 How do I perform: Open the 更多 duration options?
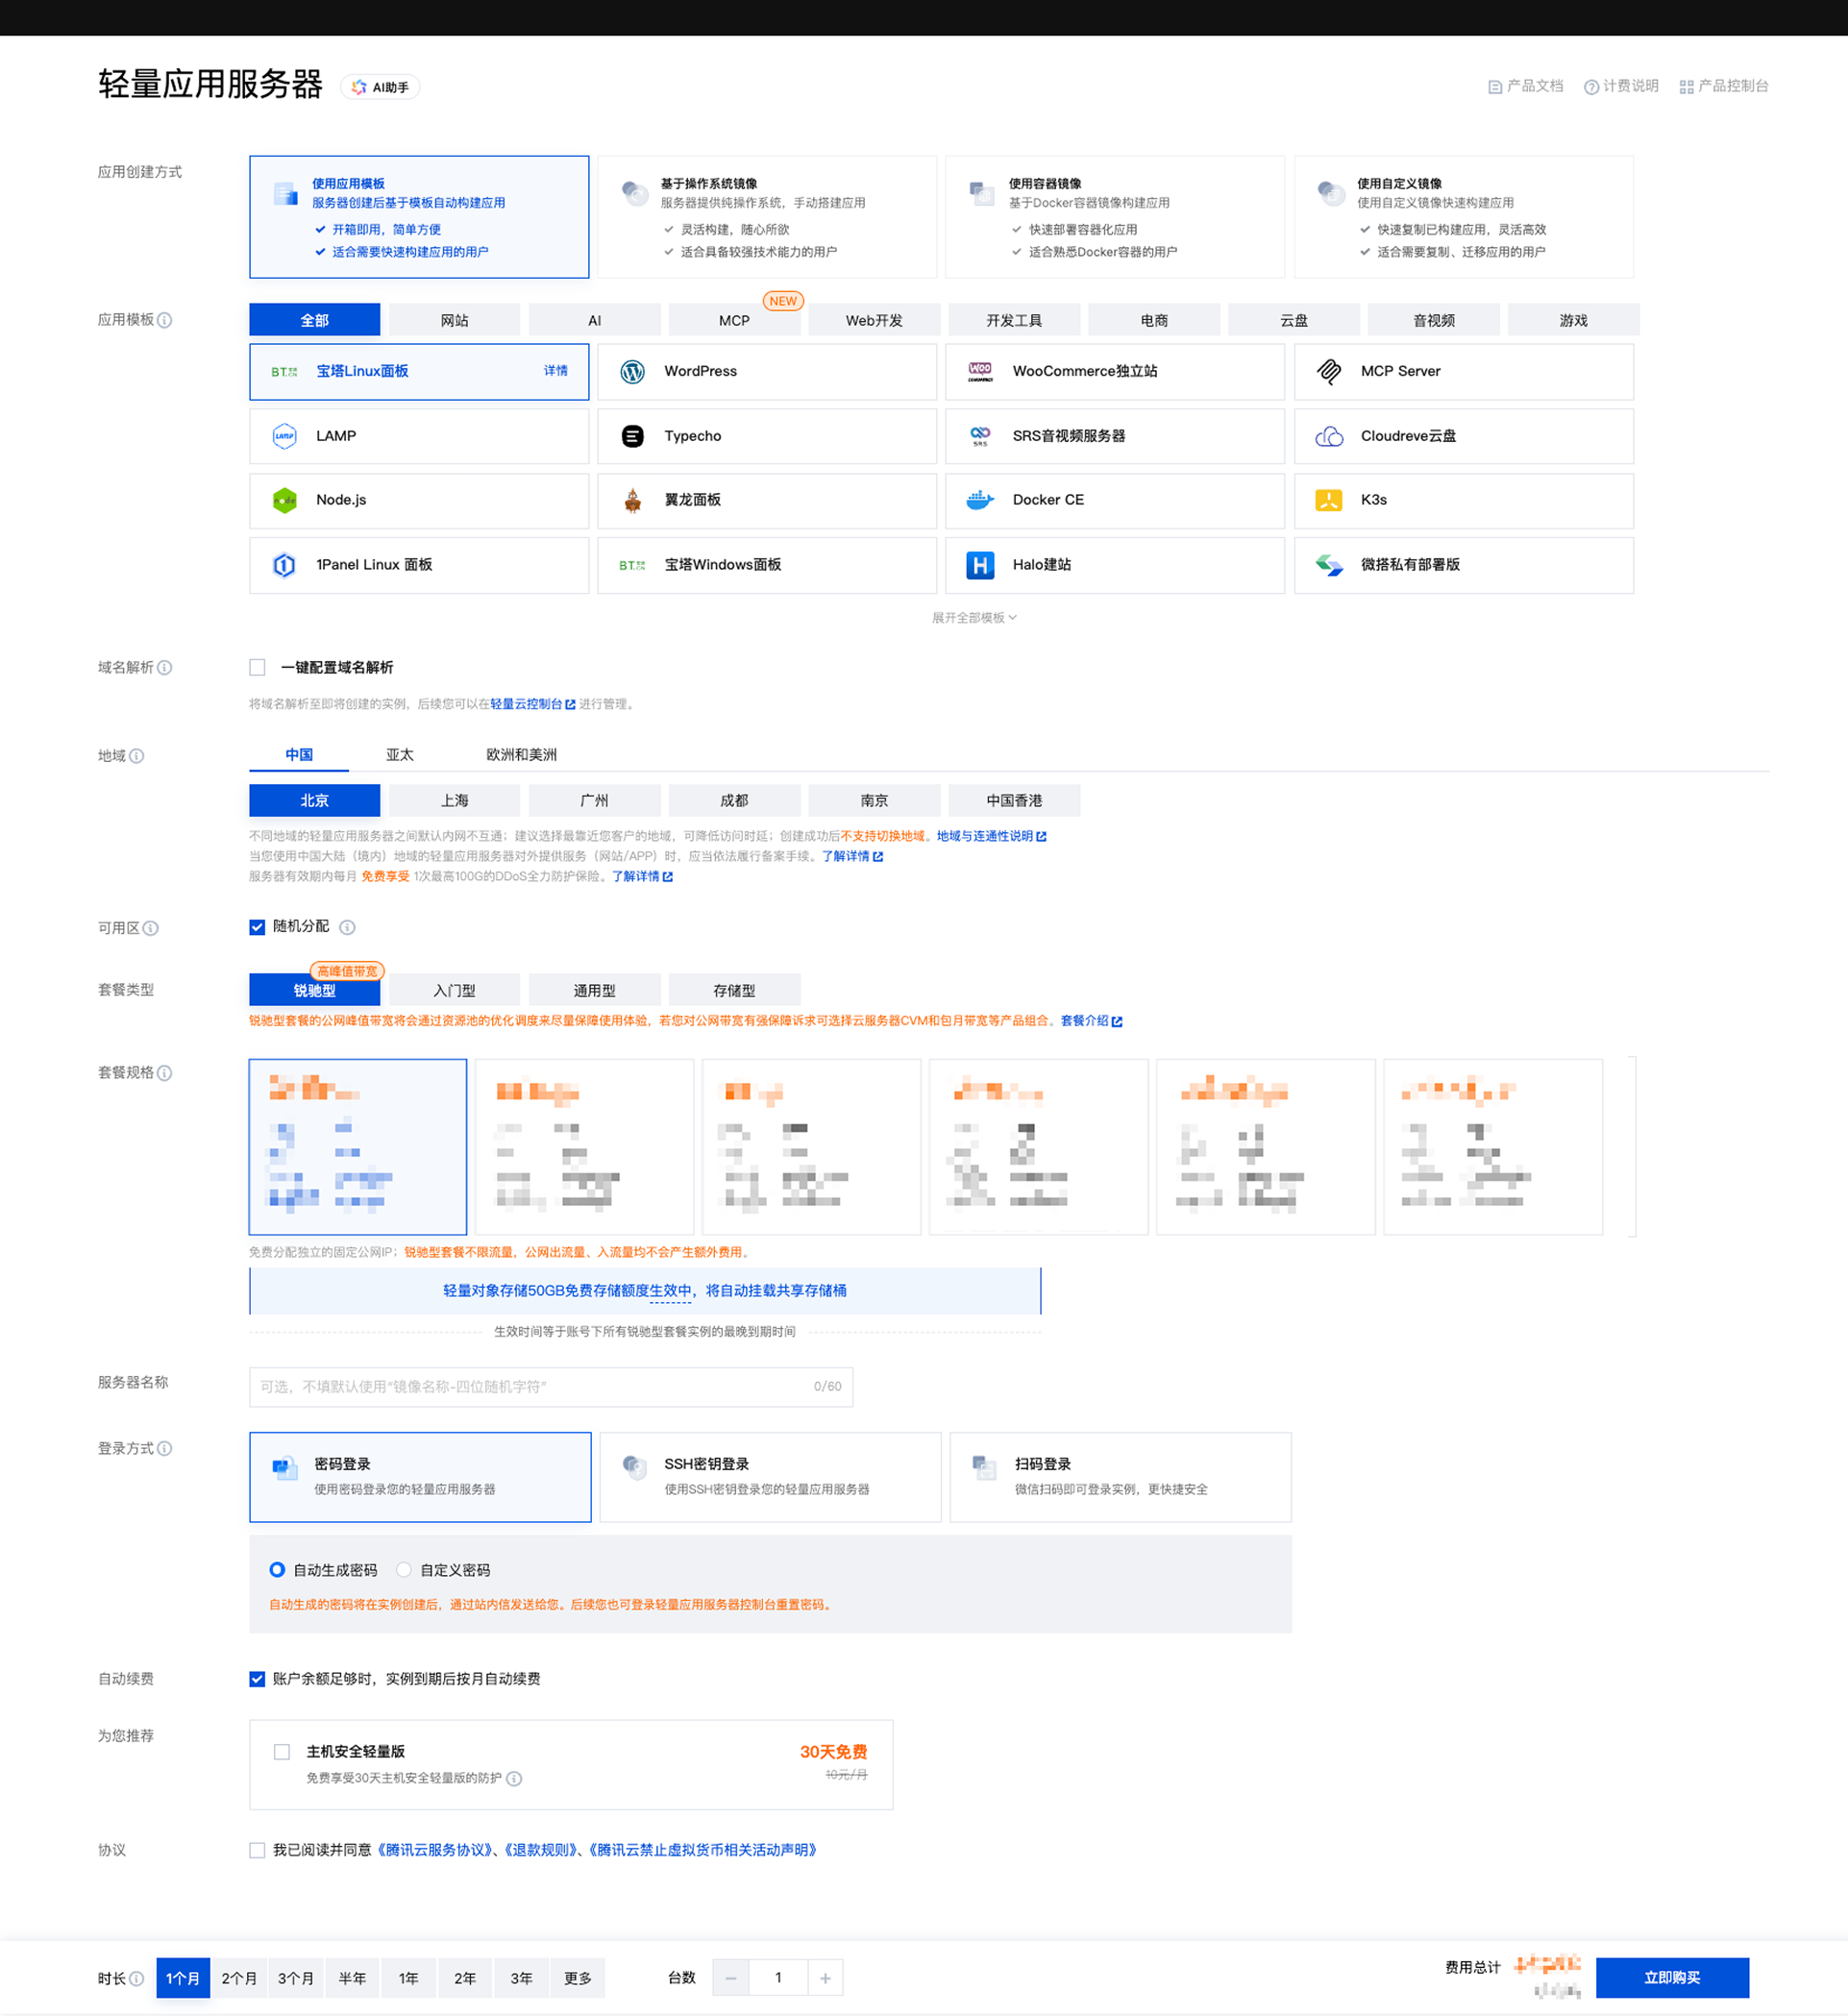point(578,1977)
